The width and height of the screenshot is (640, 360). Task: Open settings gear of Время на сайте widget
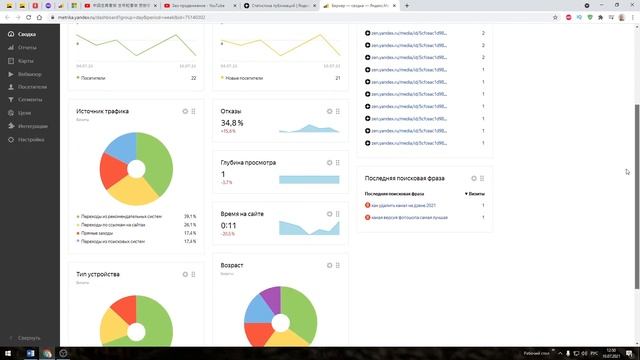pos(329,214)
